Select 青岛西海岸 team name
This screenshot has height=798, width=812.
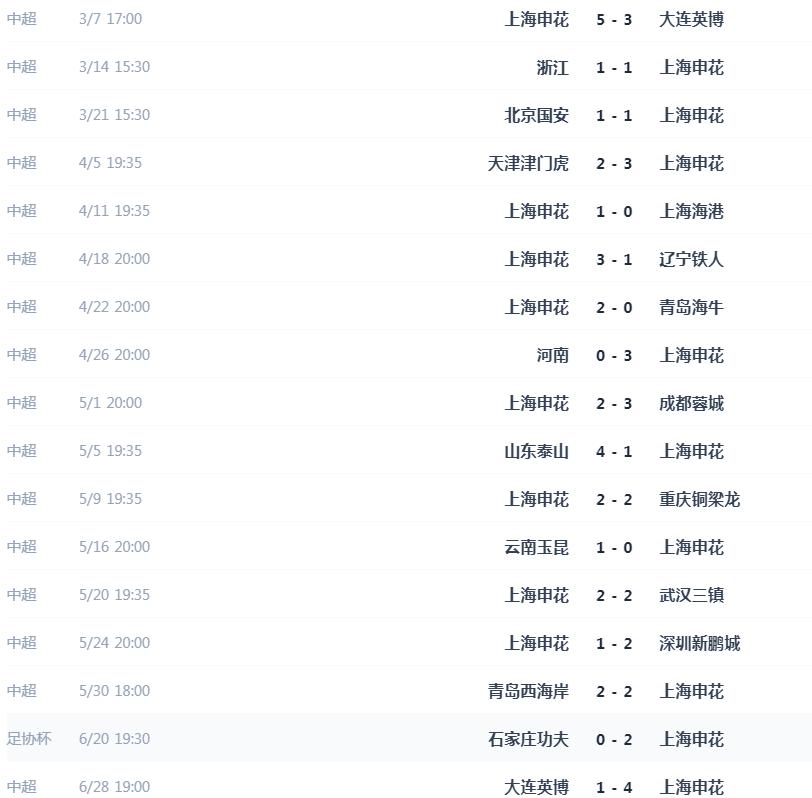coord(528,691)
